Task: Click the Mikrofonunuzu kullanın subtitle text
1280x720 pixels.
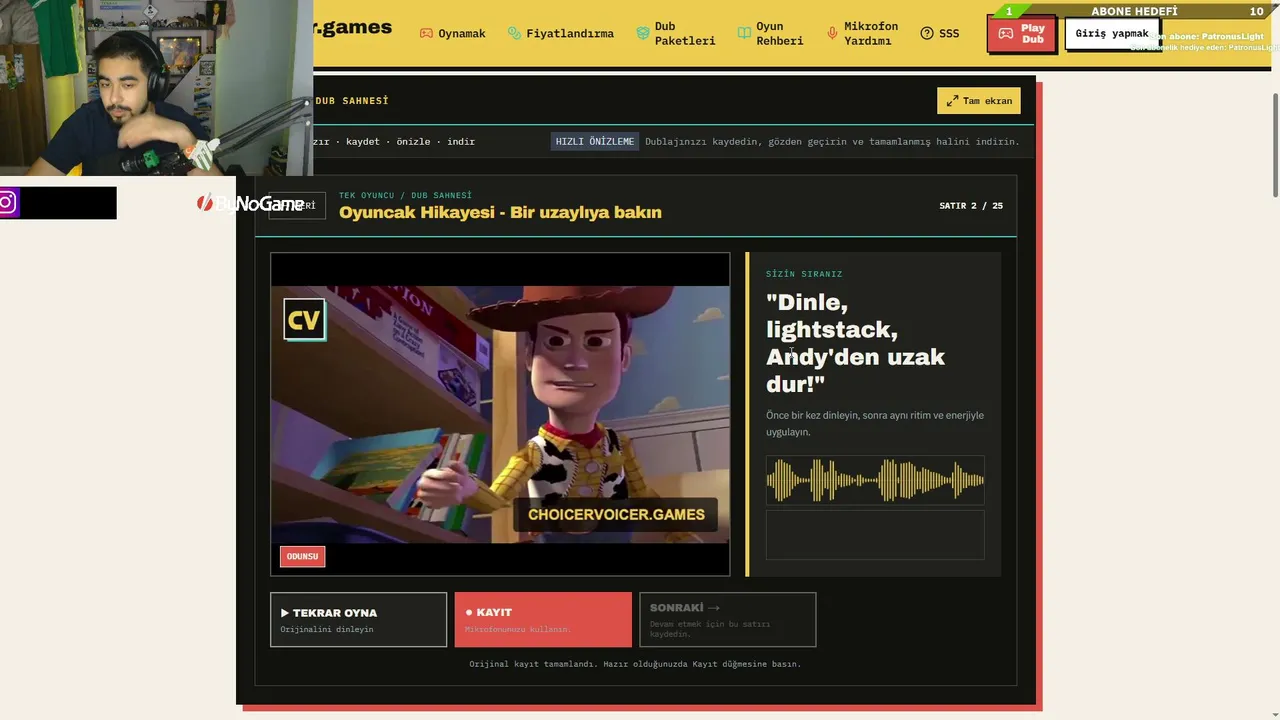Action: pyautogui.click(x=518, y=630)
